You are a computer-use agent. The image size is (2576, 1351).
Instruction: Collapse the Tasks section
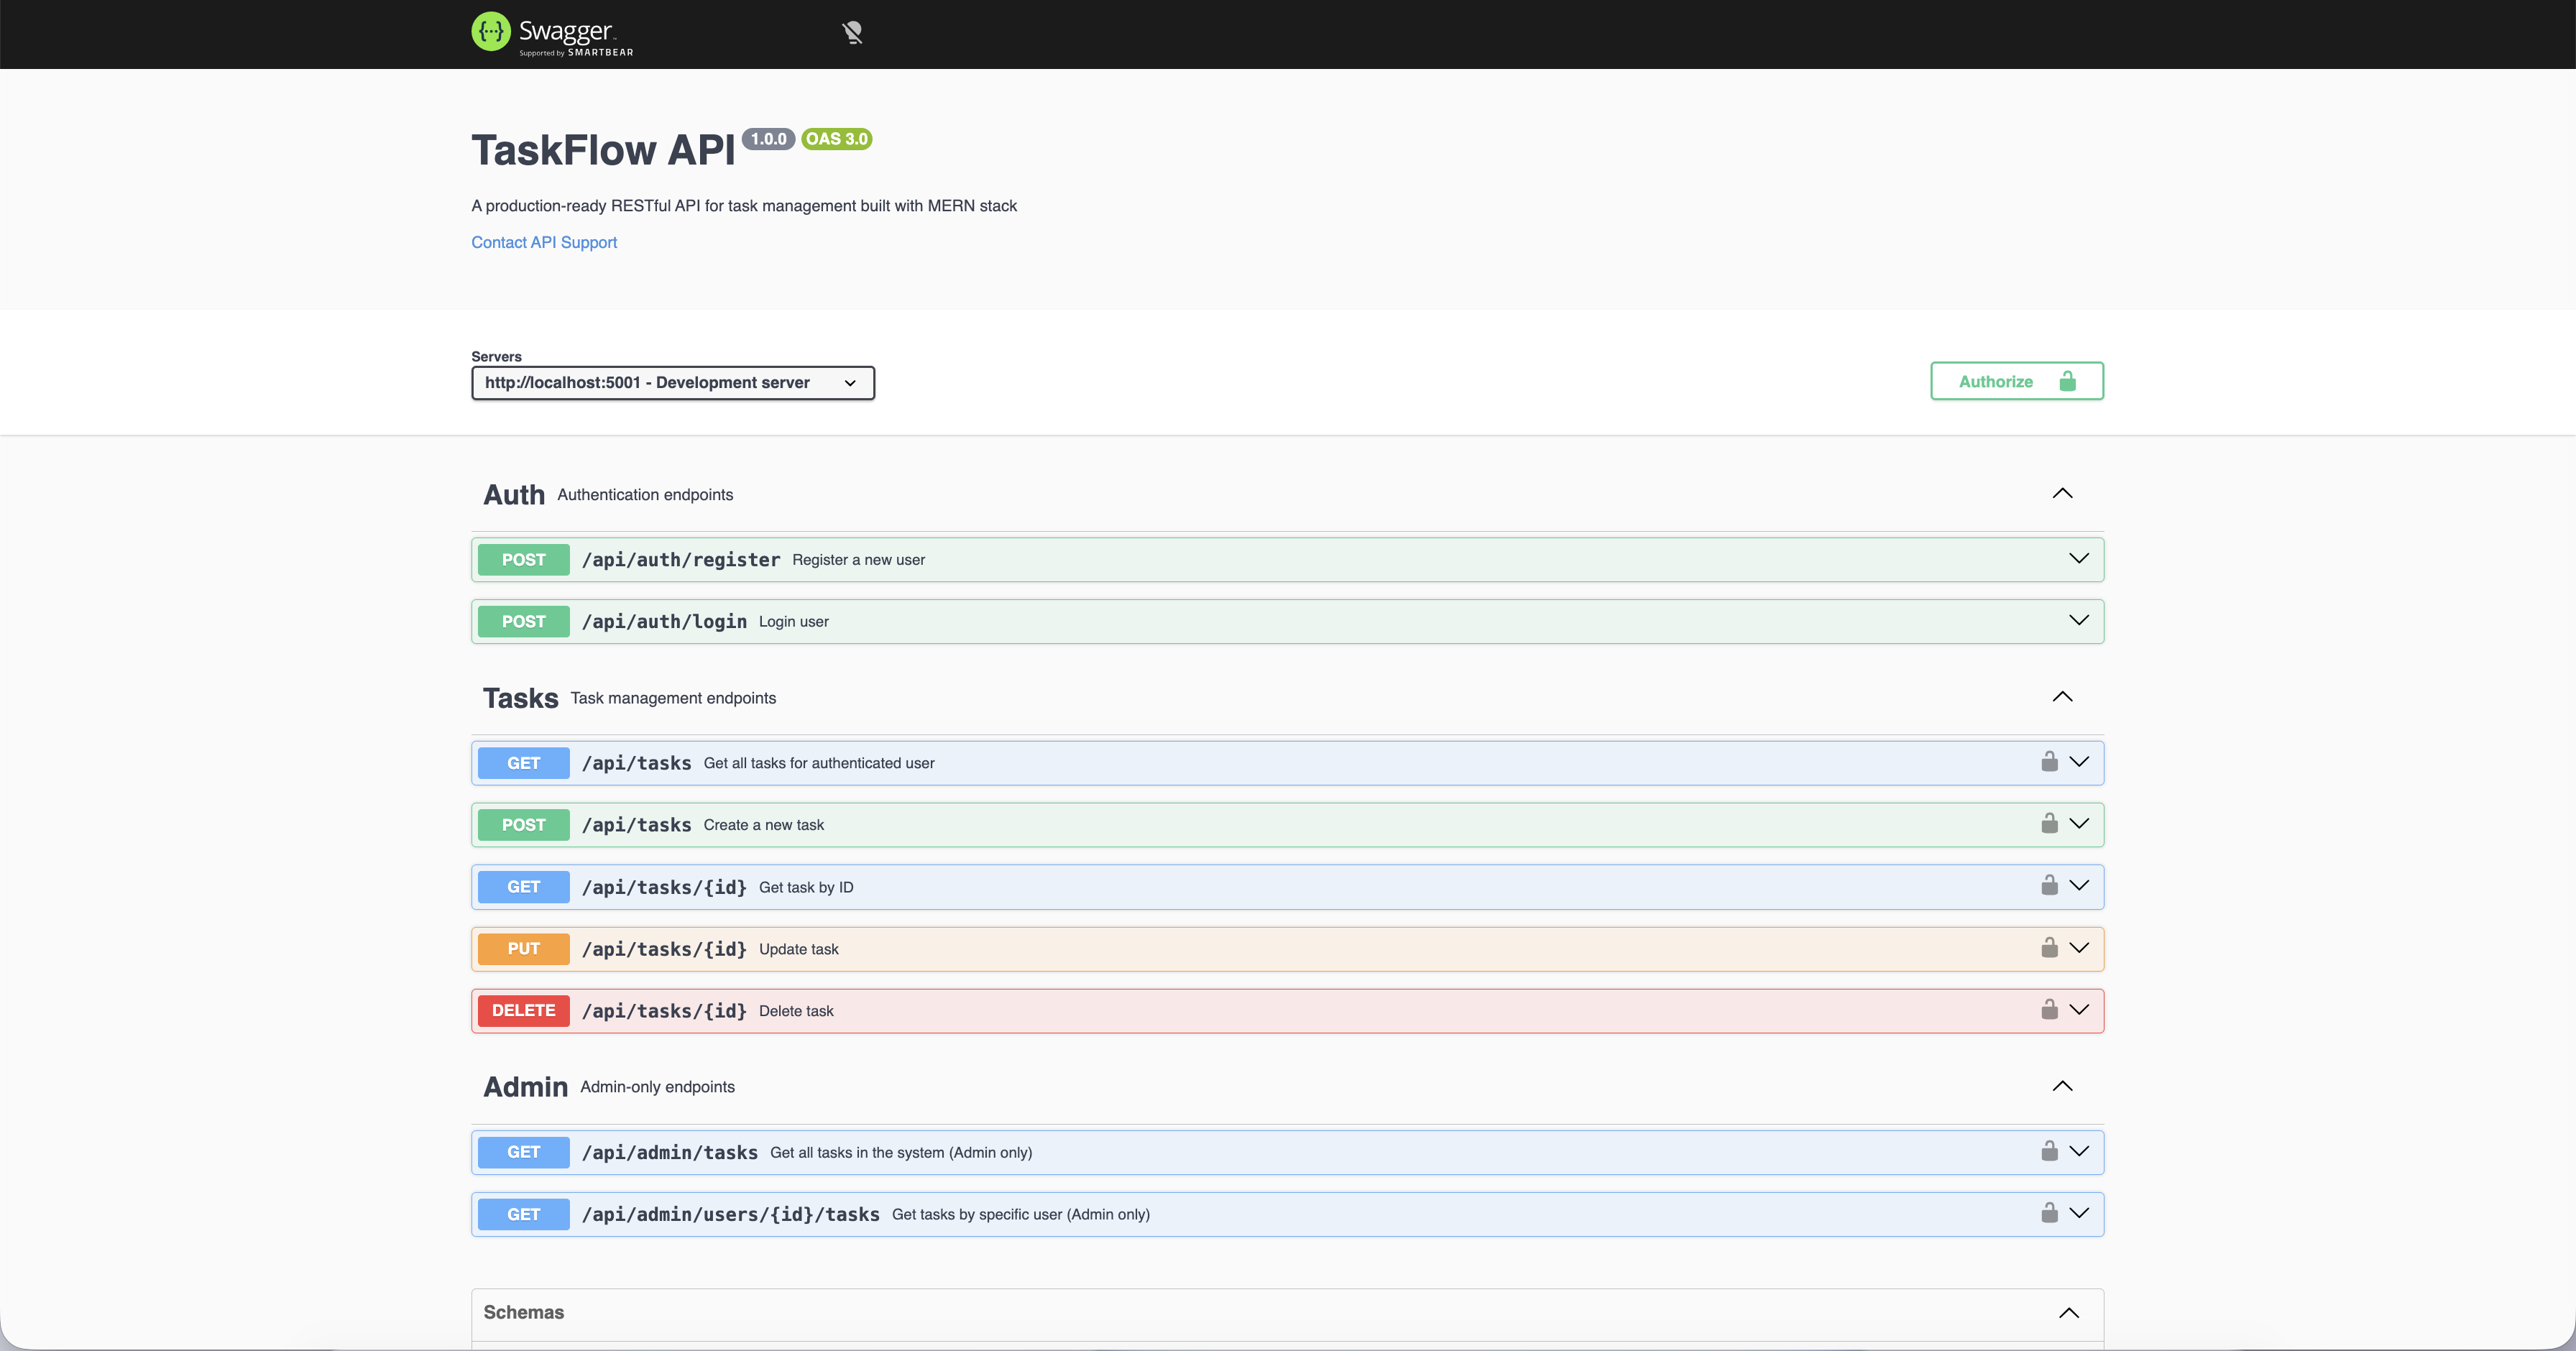click(x=2062, y=697)
